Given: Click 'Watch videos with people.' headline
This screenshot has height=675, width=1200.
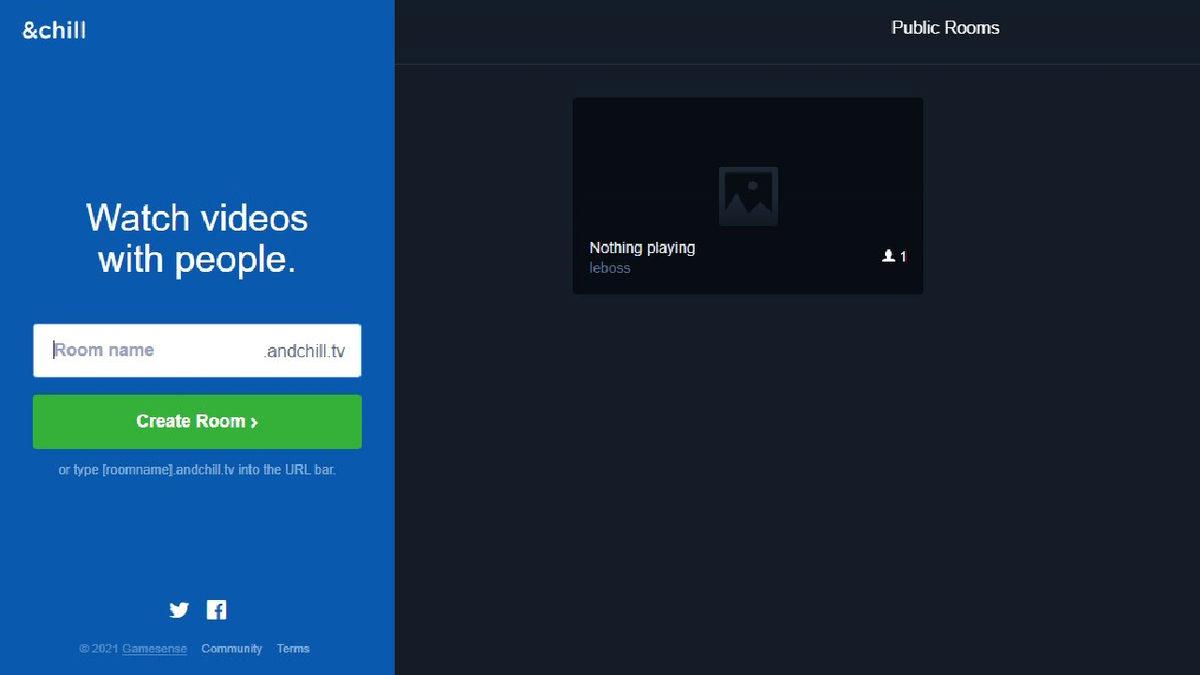Looking at the screenshot, I should click(x=197, y=238).
